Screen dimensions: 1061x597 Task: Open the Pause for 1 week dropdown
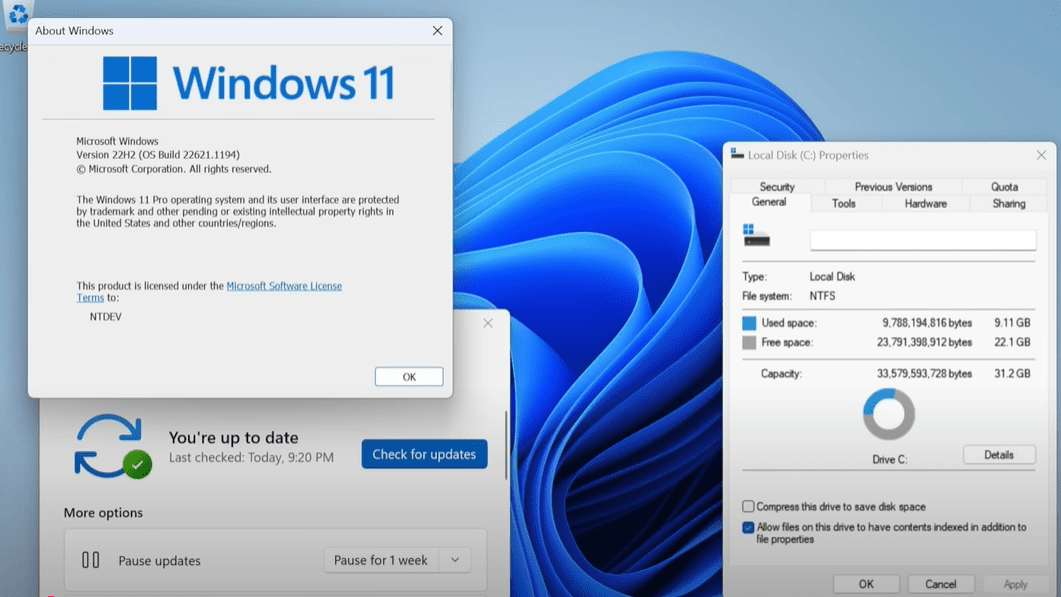(455, 560)
